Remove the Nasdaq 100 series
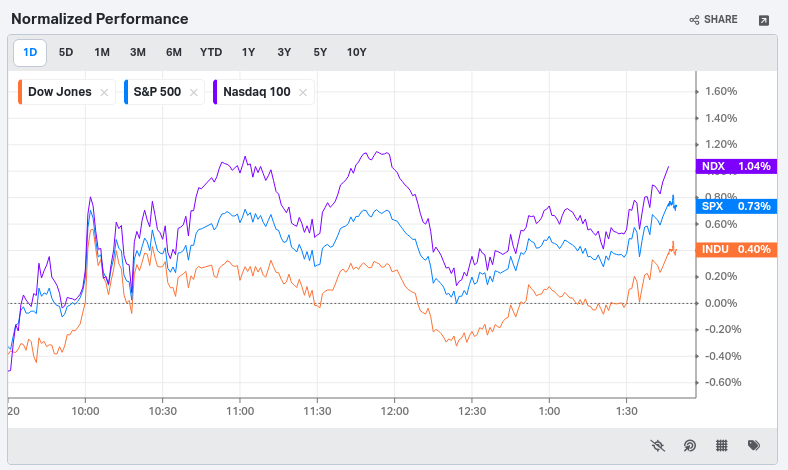 coord(303,92)
